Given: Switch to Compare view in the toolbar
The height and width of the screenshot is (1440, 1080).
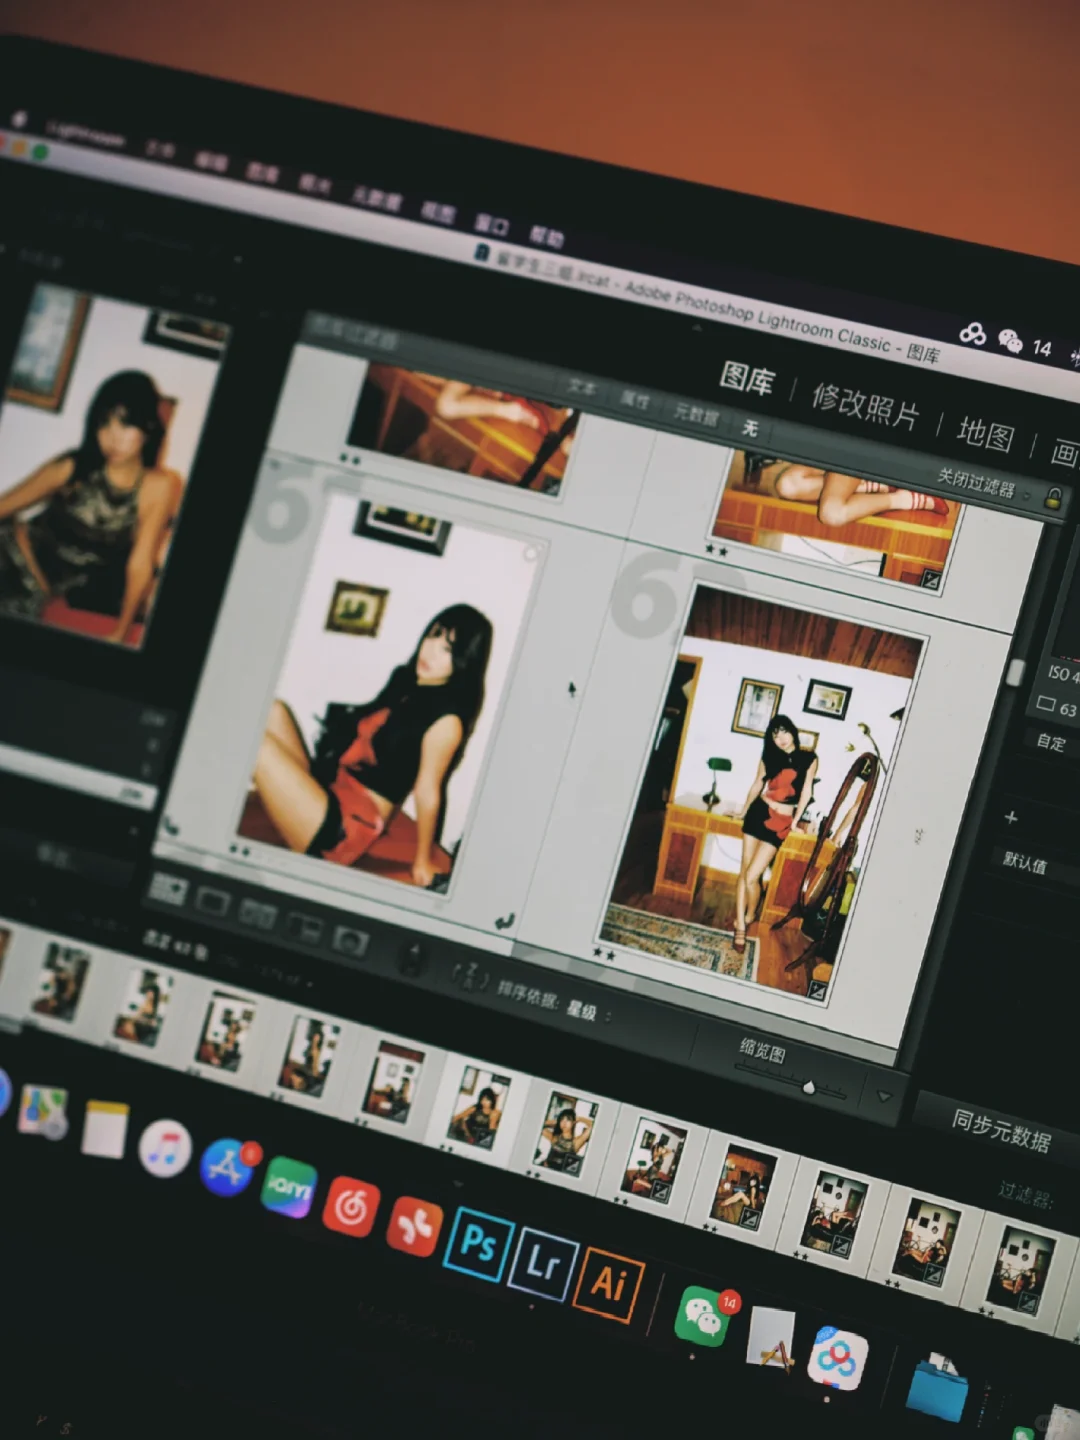Looking at the screenshot, I should click(256, 913).
